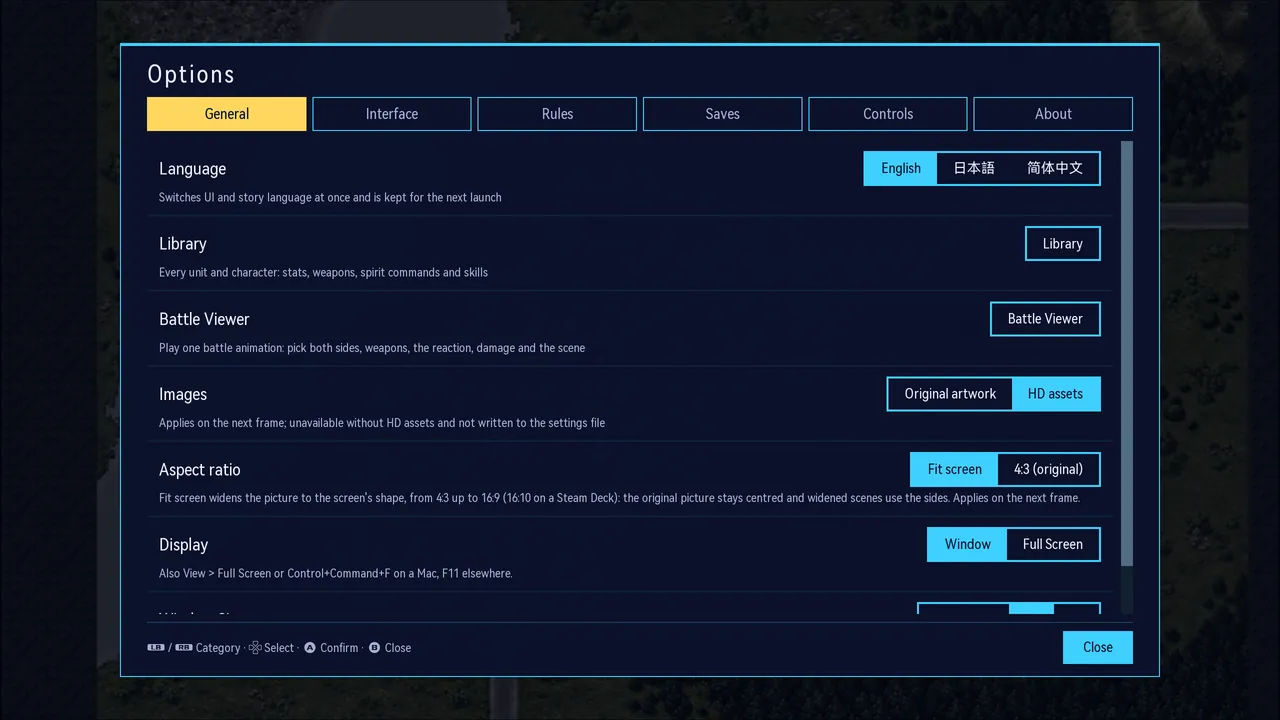The image size is (1280, 720).
Task: Switch to the Interface tab
Action: pyautogui.click(x=392, y=114)
